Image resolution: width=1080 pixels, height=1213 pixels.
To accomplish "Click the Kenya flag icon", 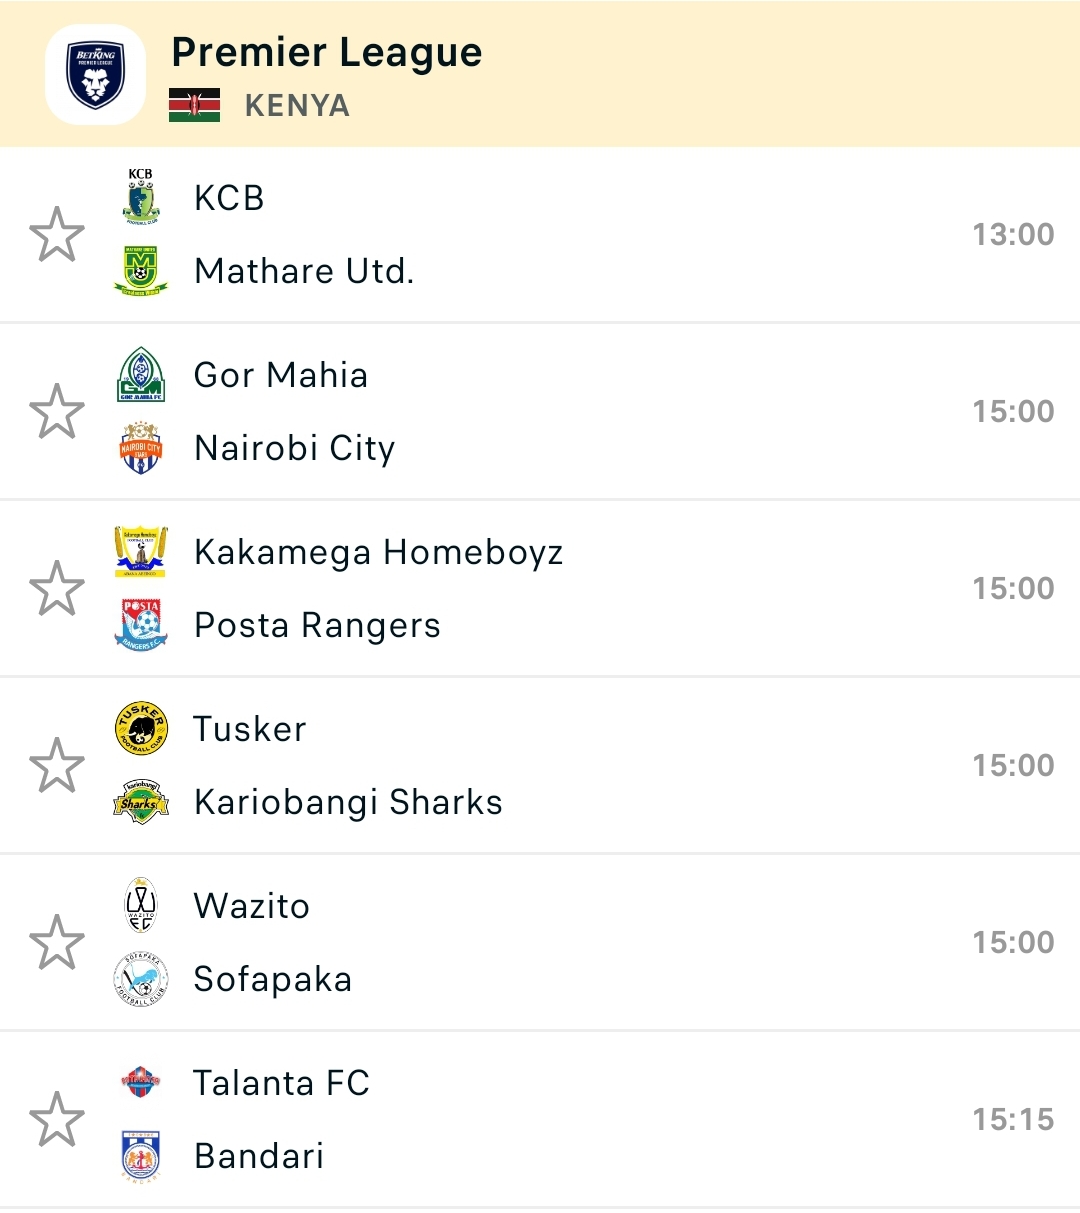I will click(x=194, y=105).
